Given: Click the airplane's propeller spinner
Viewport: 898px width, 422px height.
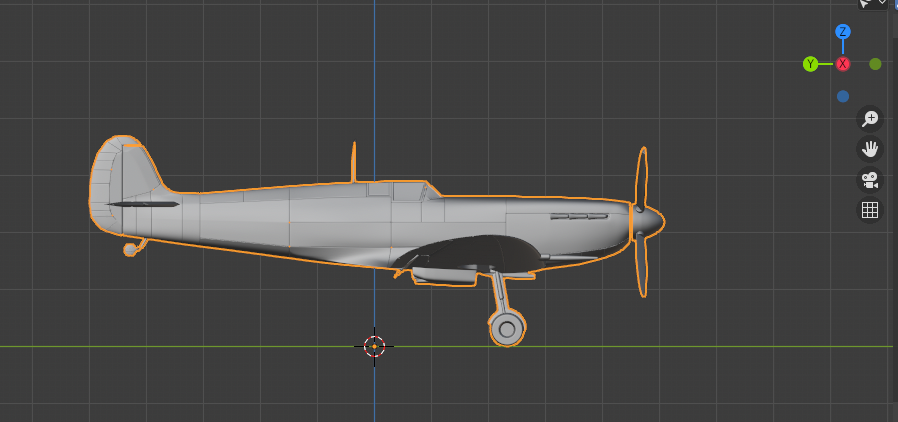Looking at the screenshot, I should (648, 221).
